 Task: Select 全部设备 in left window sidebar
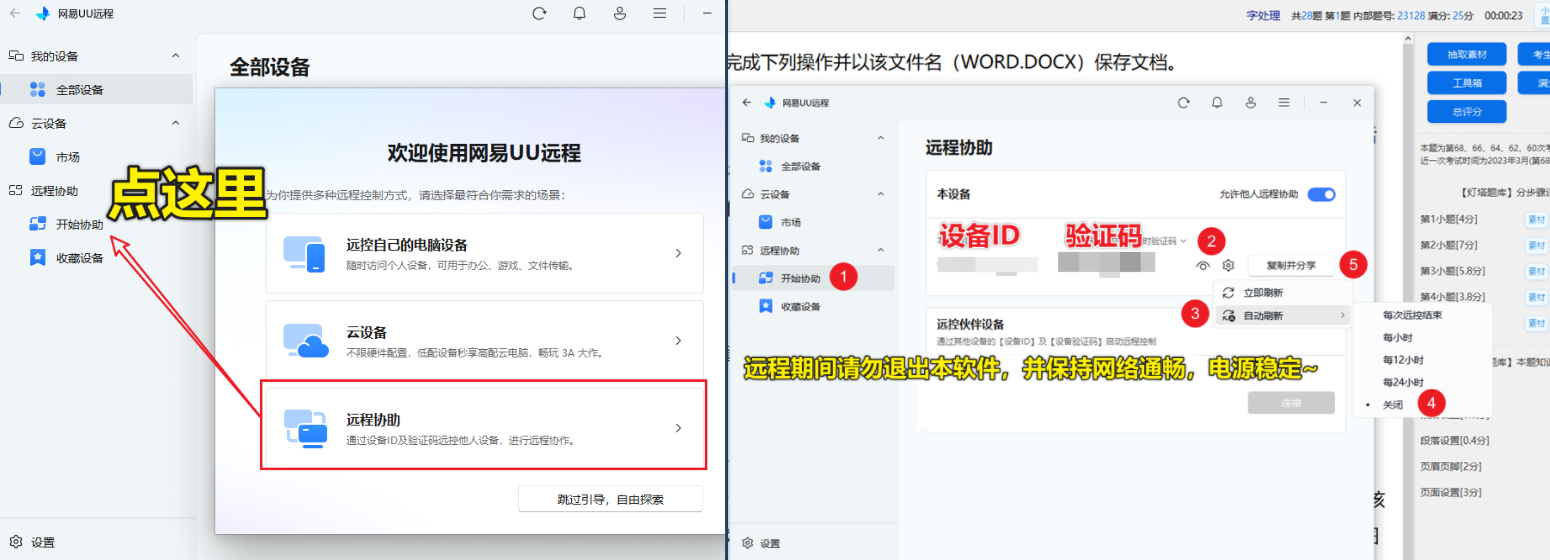[x=97, y=89]
